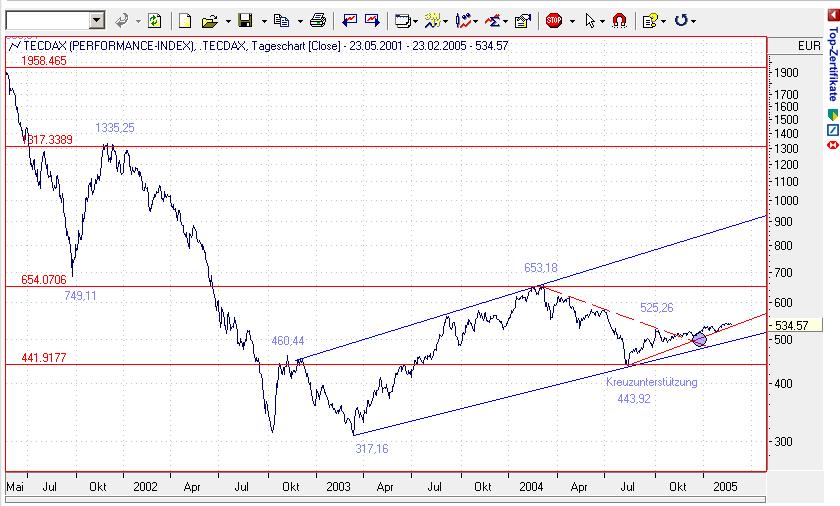840x506 pixels.
Task: Click the purple circle marker on the chart
Action: (x=699, y=339)
